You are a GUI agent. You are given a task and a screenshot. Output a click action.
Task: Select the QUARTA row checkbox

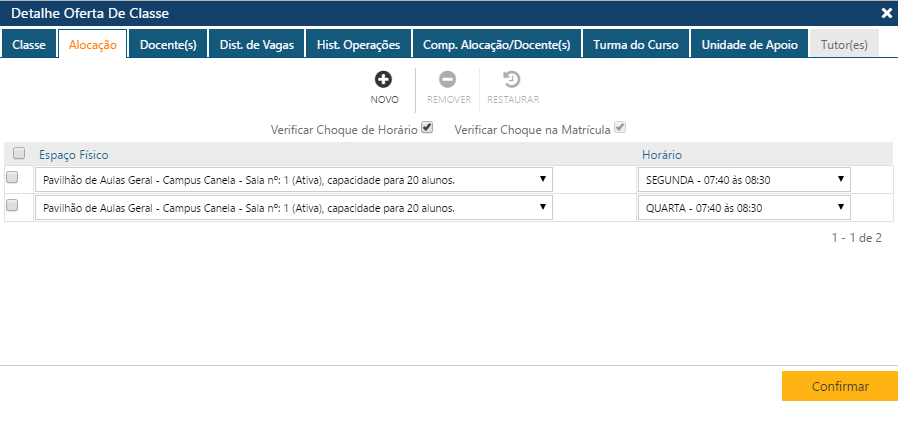coord(12,206)
